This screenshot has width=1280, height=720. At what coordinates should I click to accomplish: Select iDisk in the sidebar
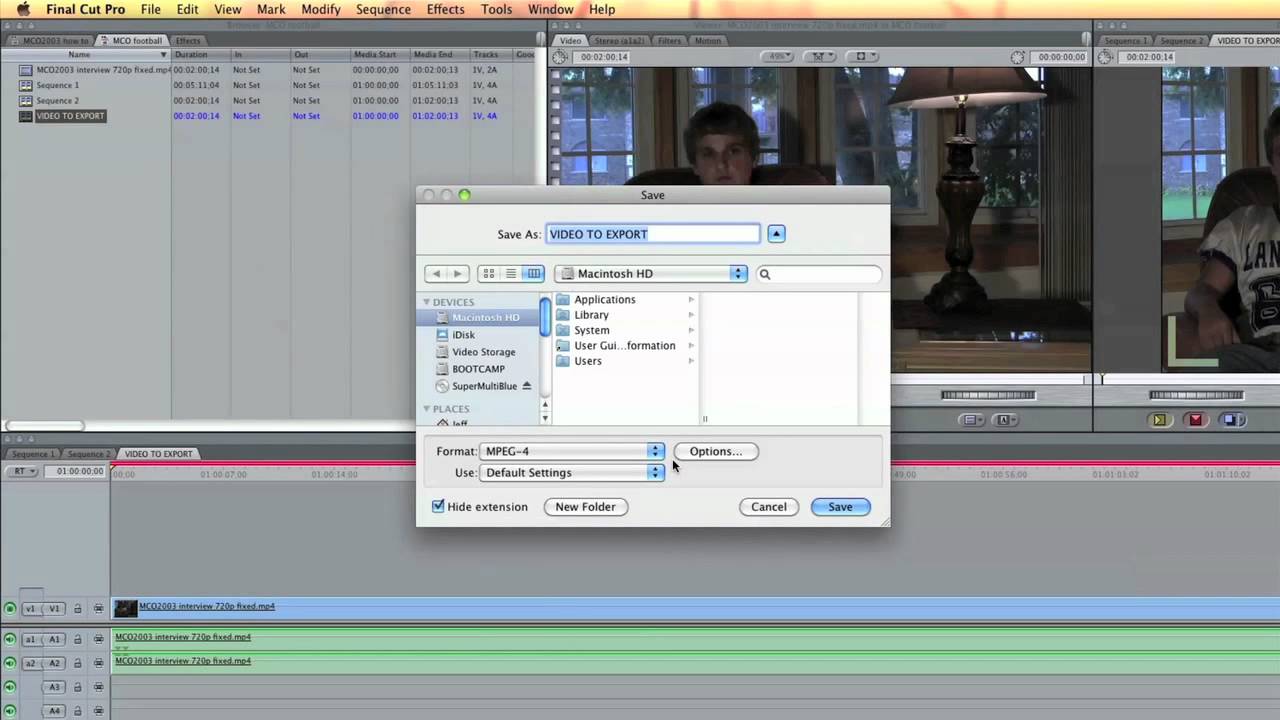pyautogui.click(x=463, y=335)
